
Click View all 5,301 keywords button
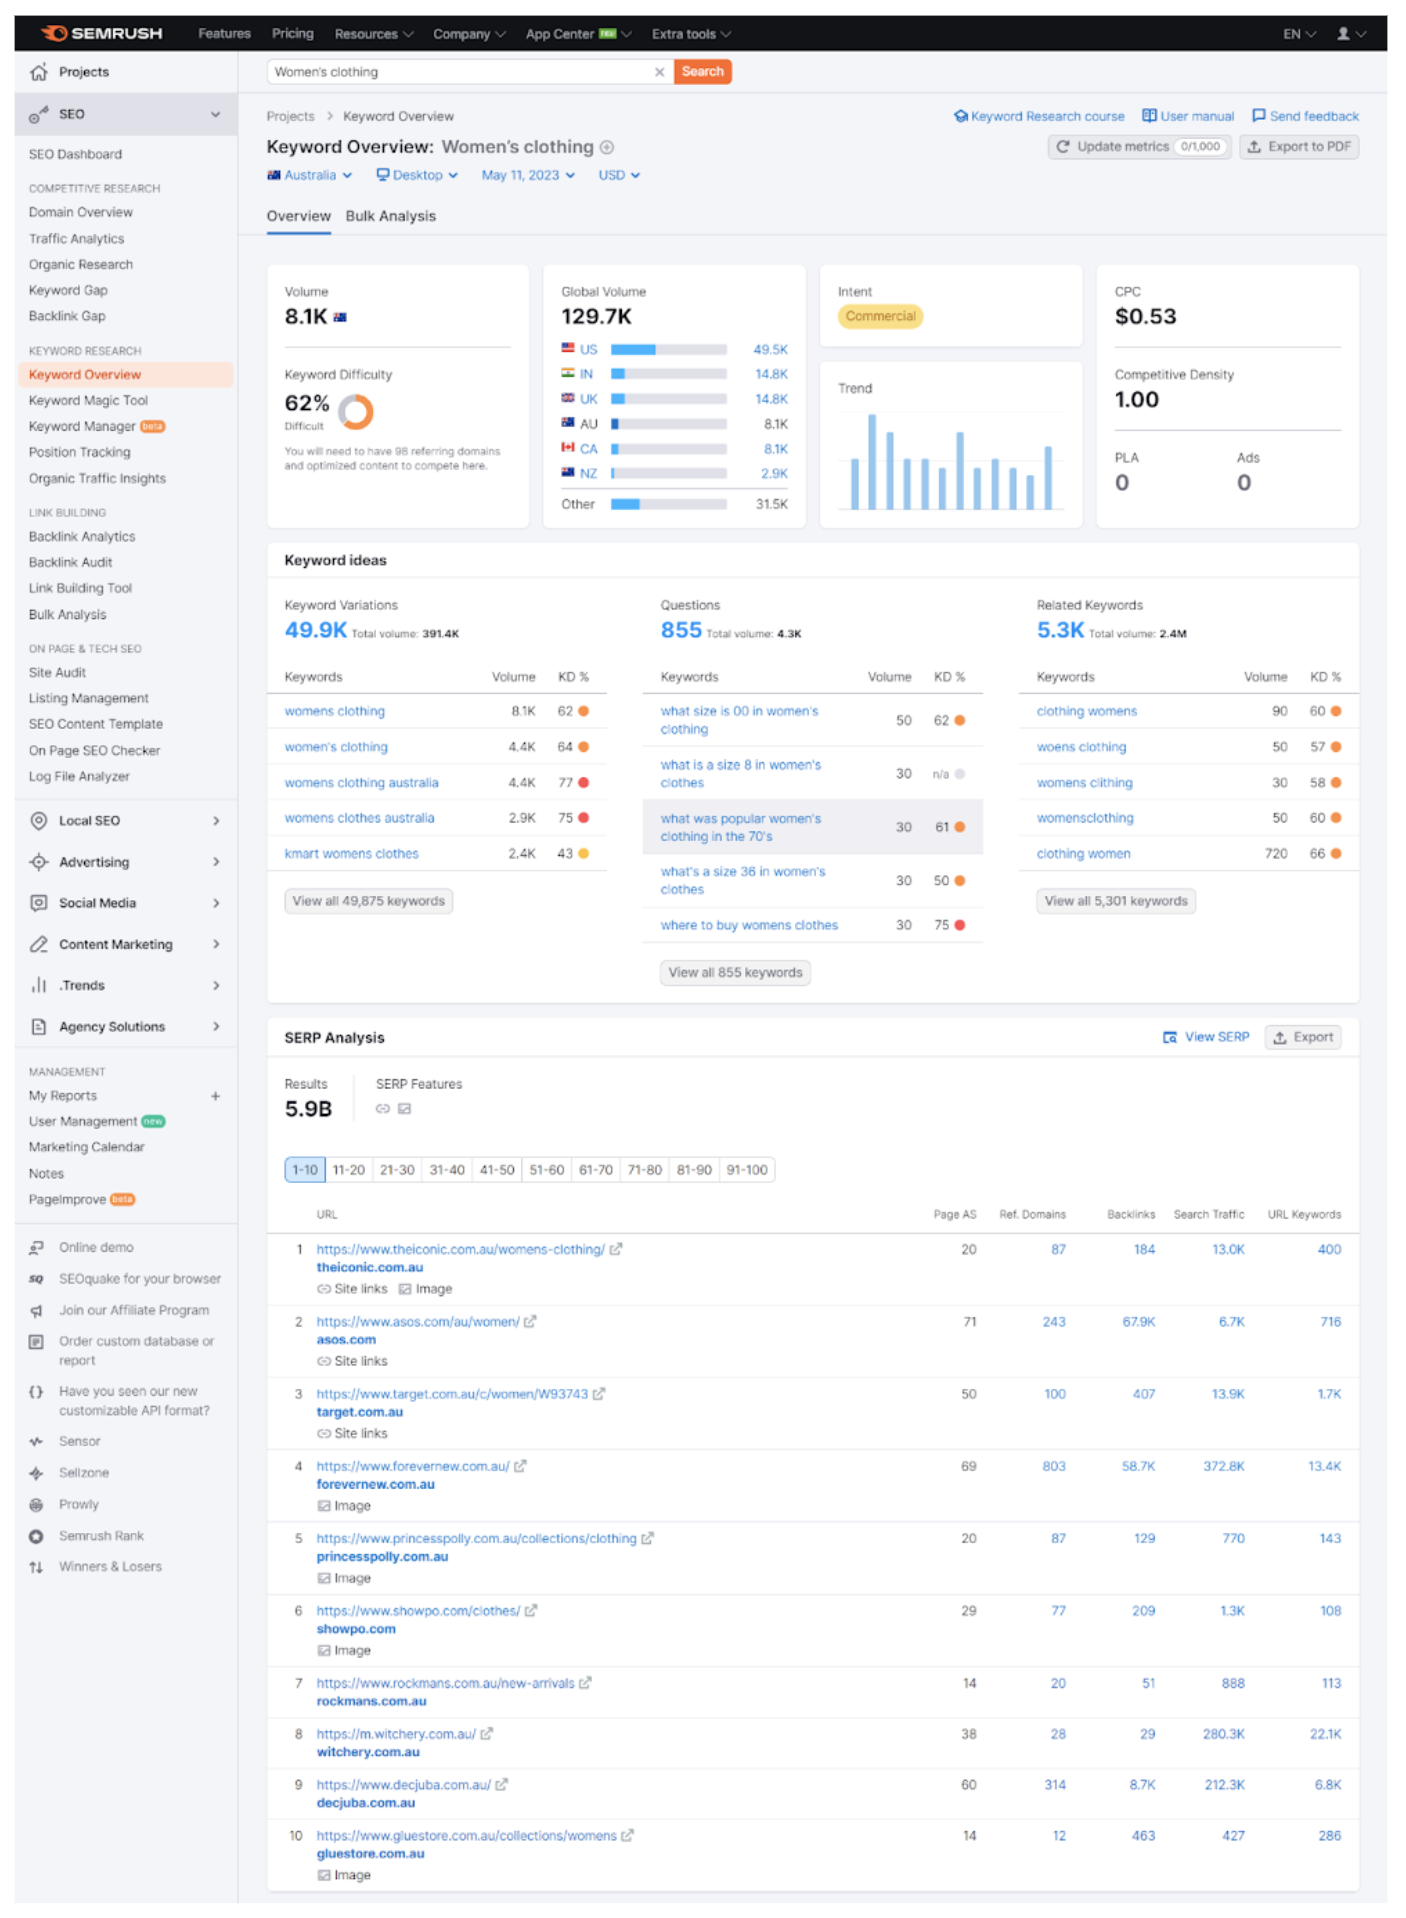point(1116,901)
